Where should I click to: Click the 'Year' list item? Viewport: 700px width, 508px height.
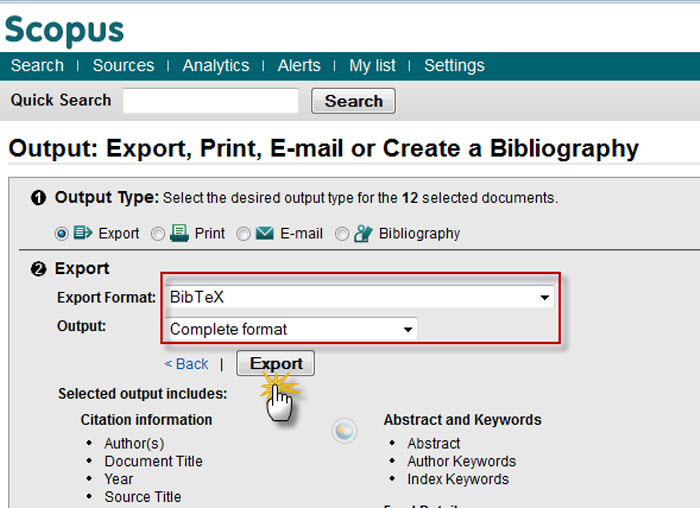(118, 479)
